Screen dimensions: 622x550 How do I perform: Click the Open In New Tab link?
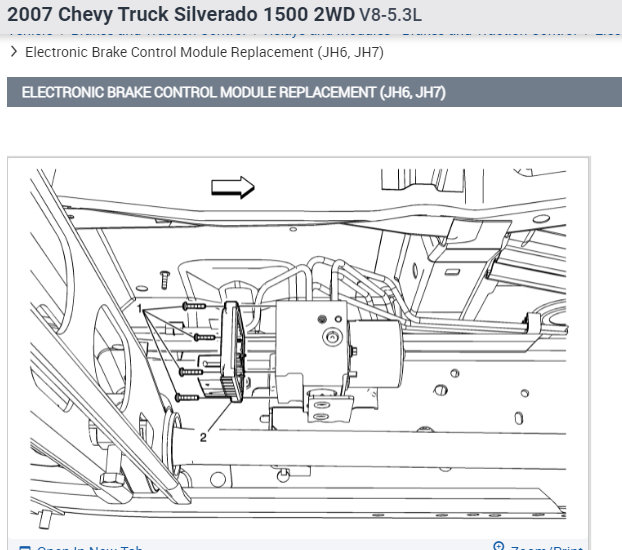click(81, 548)
